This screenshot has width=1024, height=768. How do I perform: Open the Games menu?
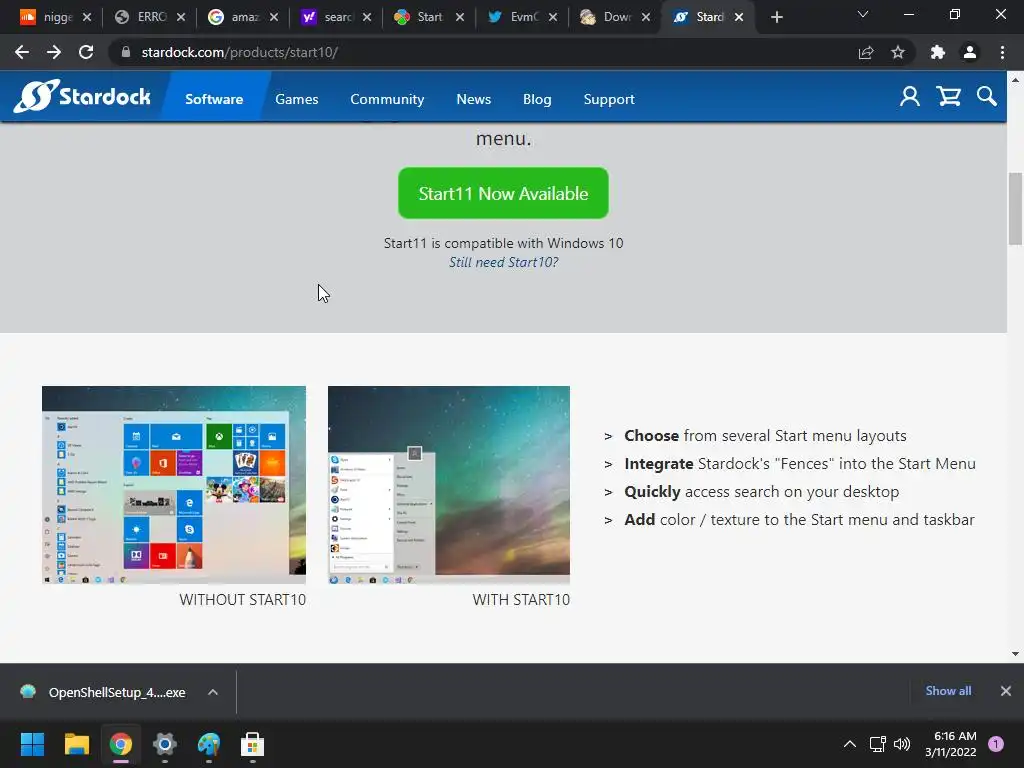coord(296,99)
